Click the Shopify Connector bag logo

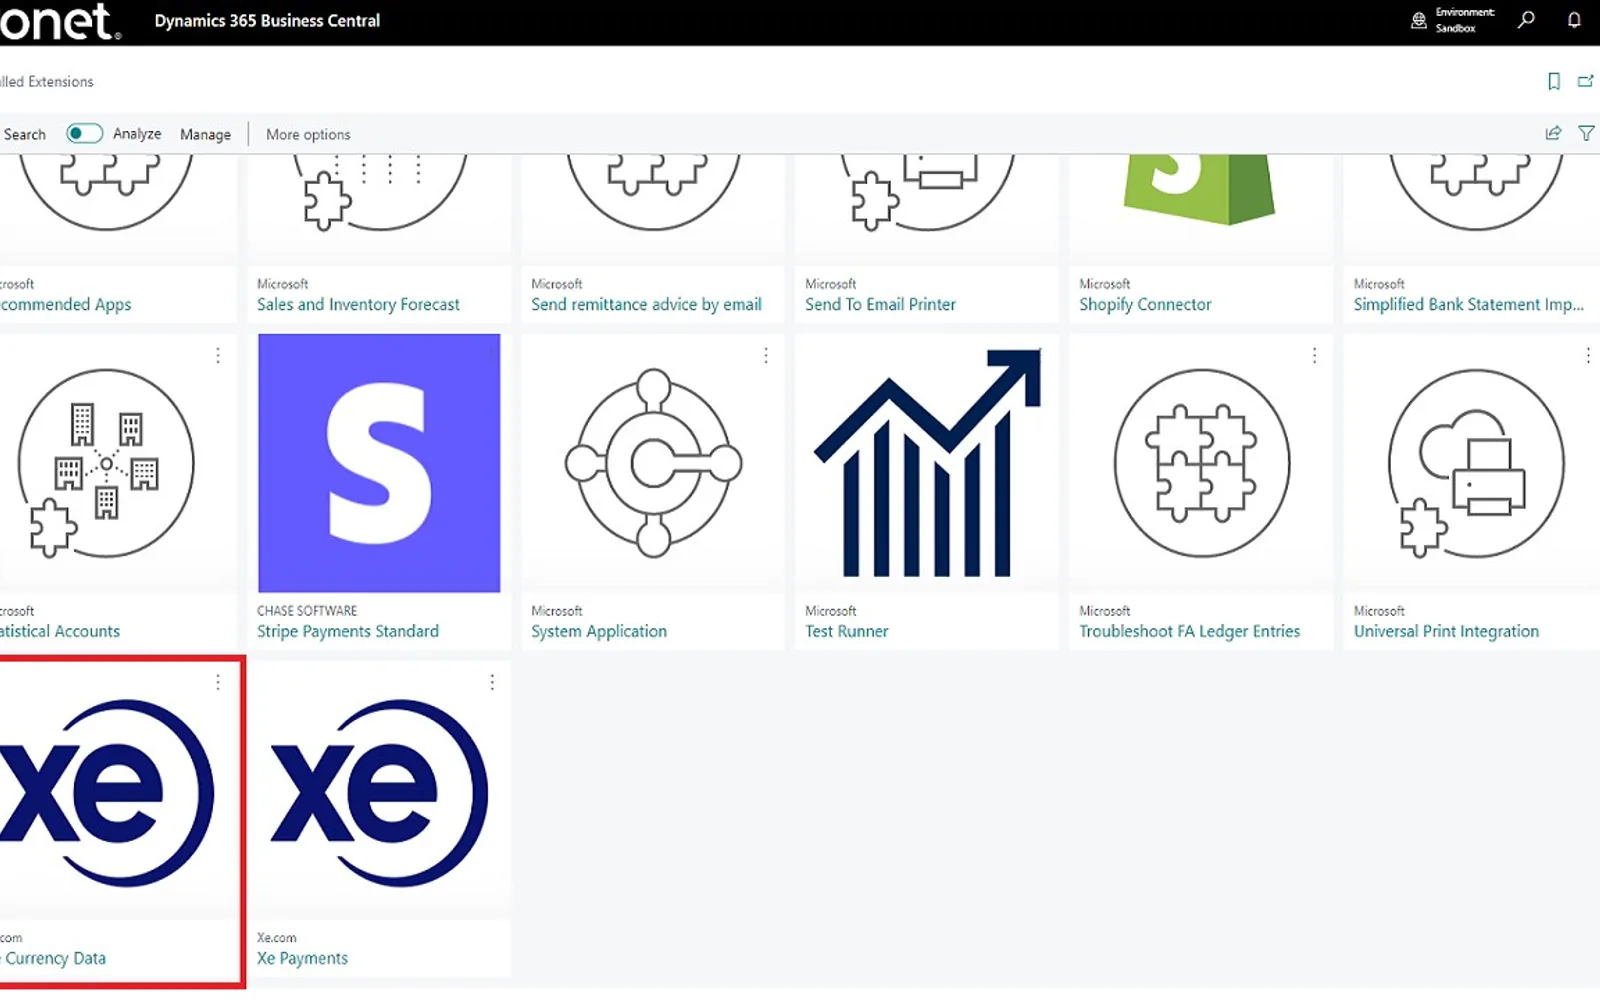[x=1200, y=189]
